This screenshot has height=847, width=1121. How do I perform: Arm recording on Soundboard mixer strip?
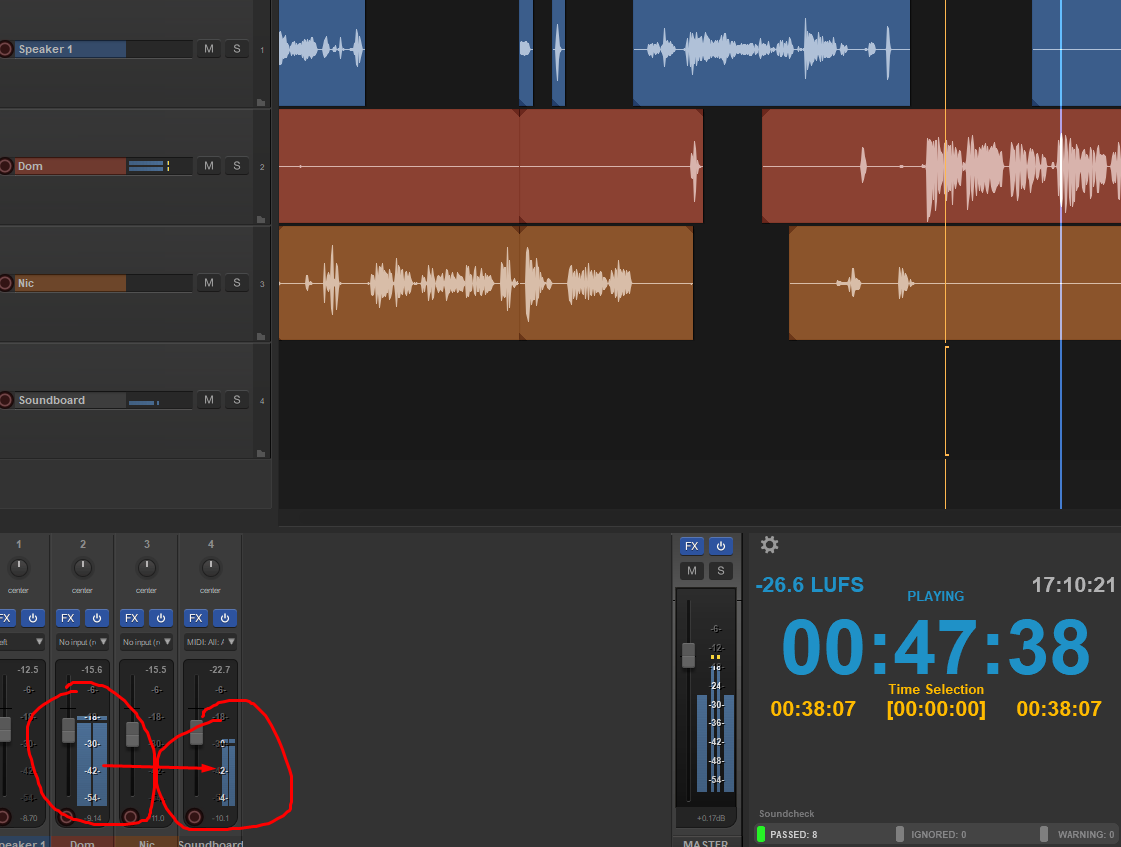[x=194, y=816]
